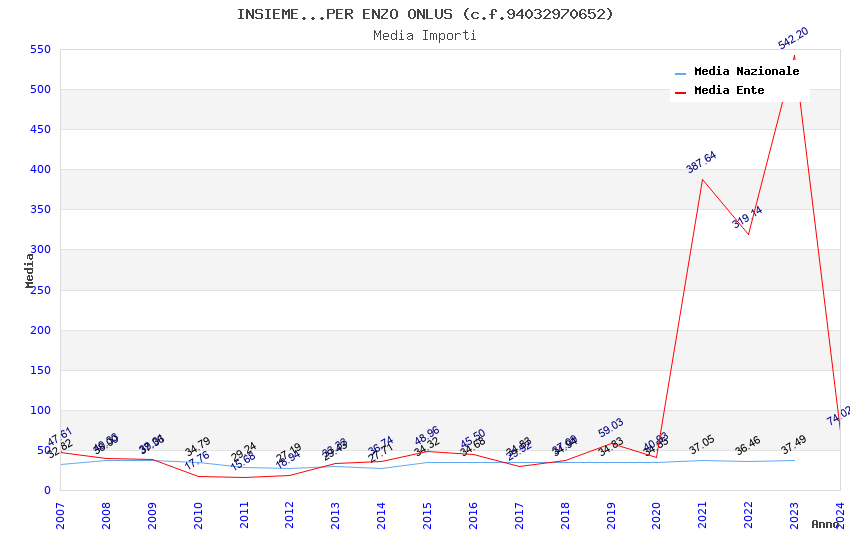850x550 pixels.
Task: Click y-axis tick label 150
Action: (x=40, y=371)
